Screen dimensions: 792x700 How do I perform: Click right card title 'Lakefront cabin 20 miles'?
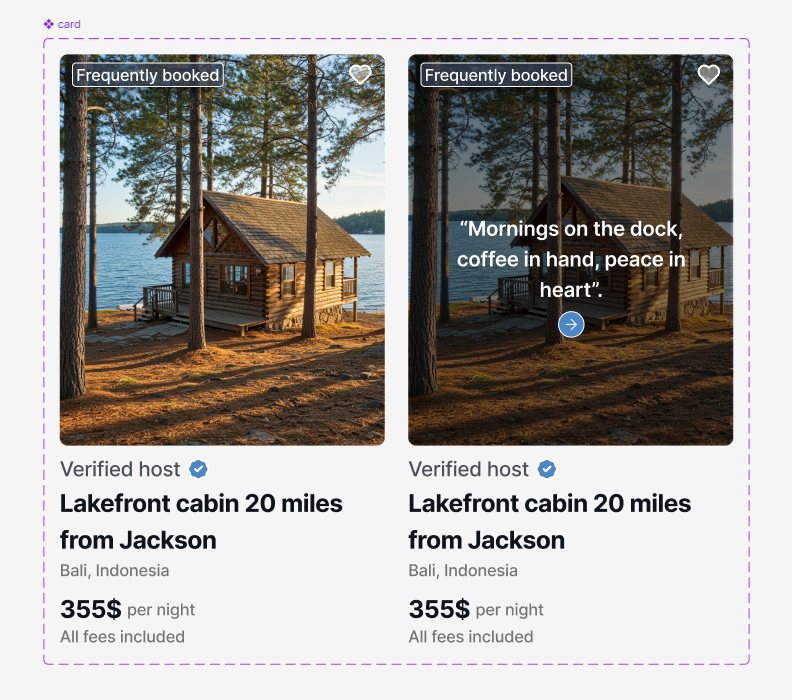549,504
